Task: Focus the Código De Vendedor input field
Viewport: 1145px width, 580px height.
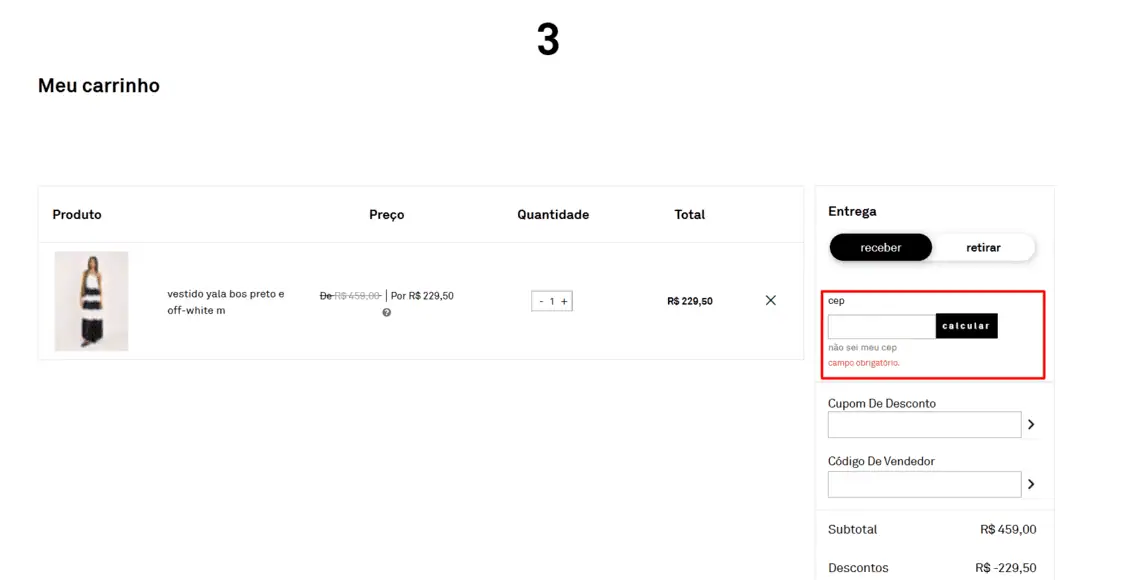Action: click(x=924, y=484)
